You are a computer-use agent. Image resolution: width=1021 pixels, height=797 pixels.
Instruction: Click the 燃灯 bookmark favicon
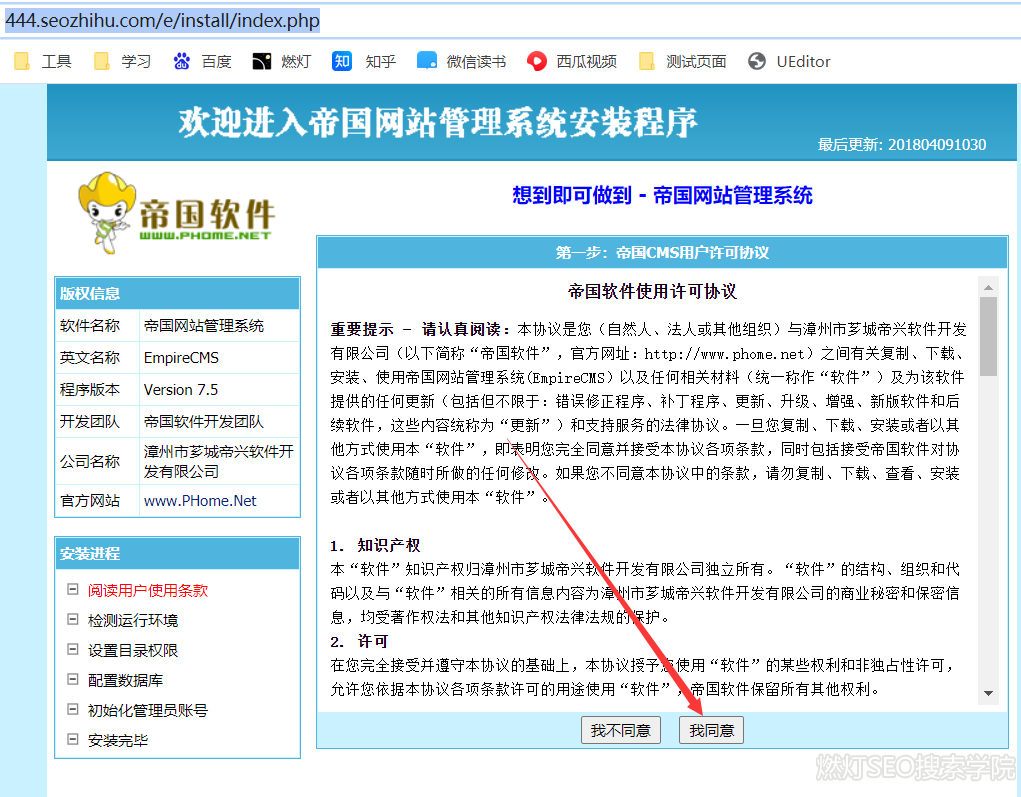click(262, 61)
